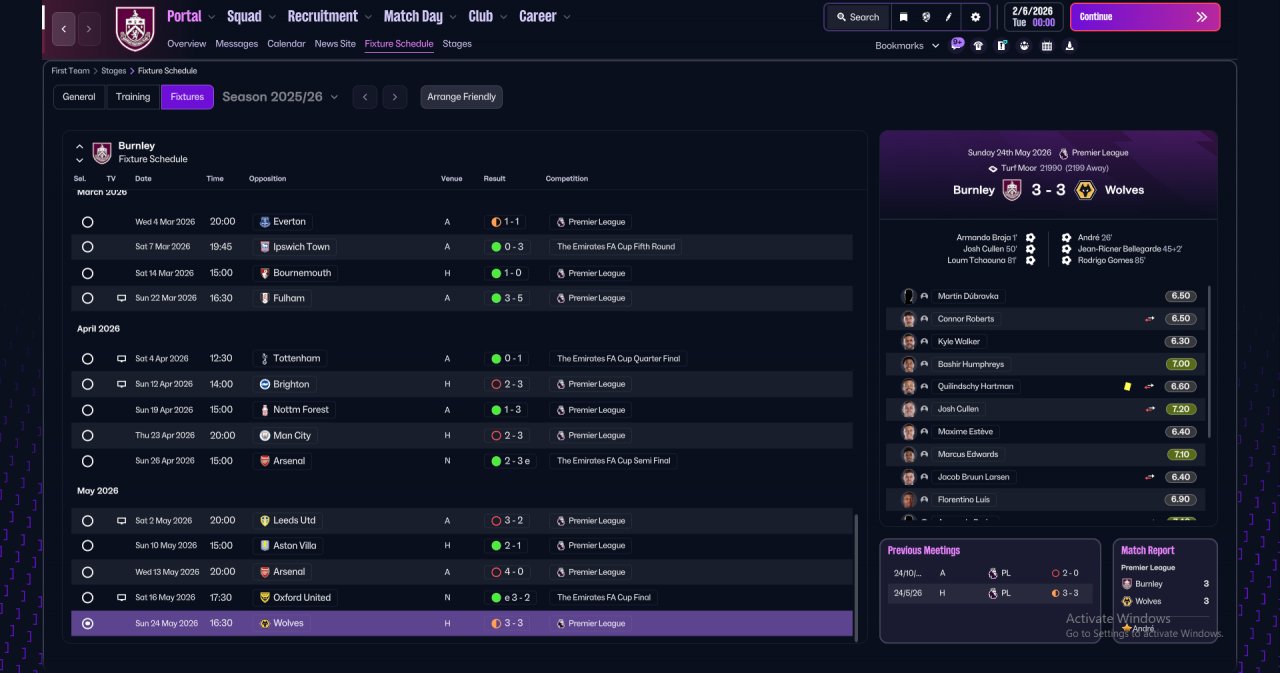Click the globe icon beside the bookmark

click(926, 17)
